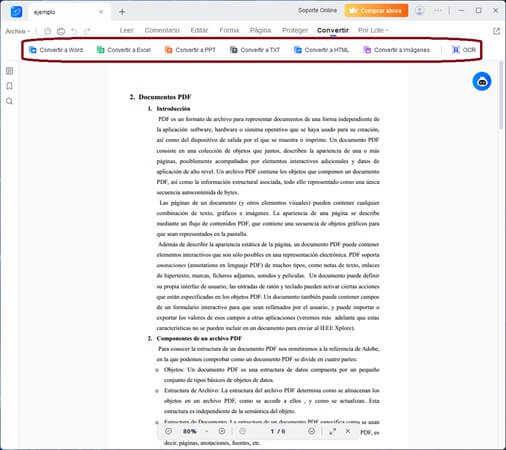Click the Convertir a TXT button
The height and width of the screenshot is (450, 506).
255,50
